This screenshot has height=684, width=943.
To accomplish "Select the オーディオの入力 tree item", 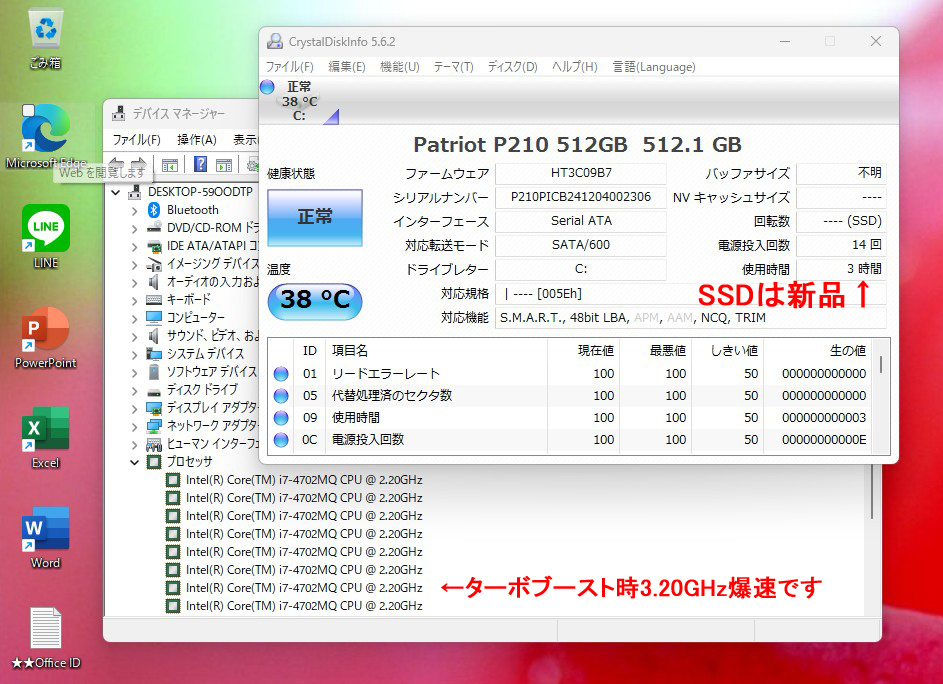I will click(213, 282).
